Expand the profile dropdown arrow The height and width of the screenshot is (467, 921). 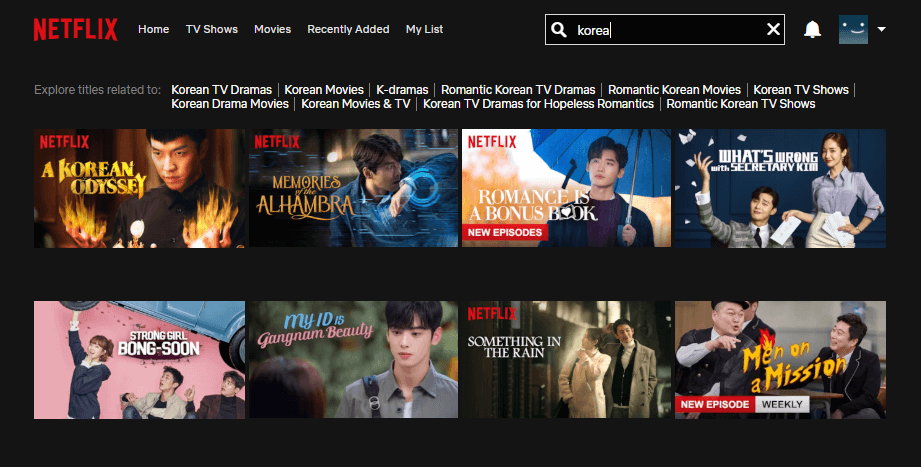click(882, 29)
